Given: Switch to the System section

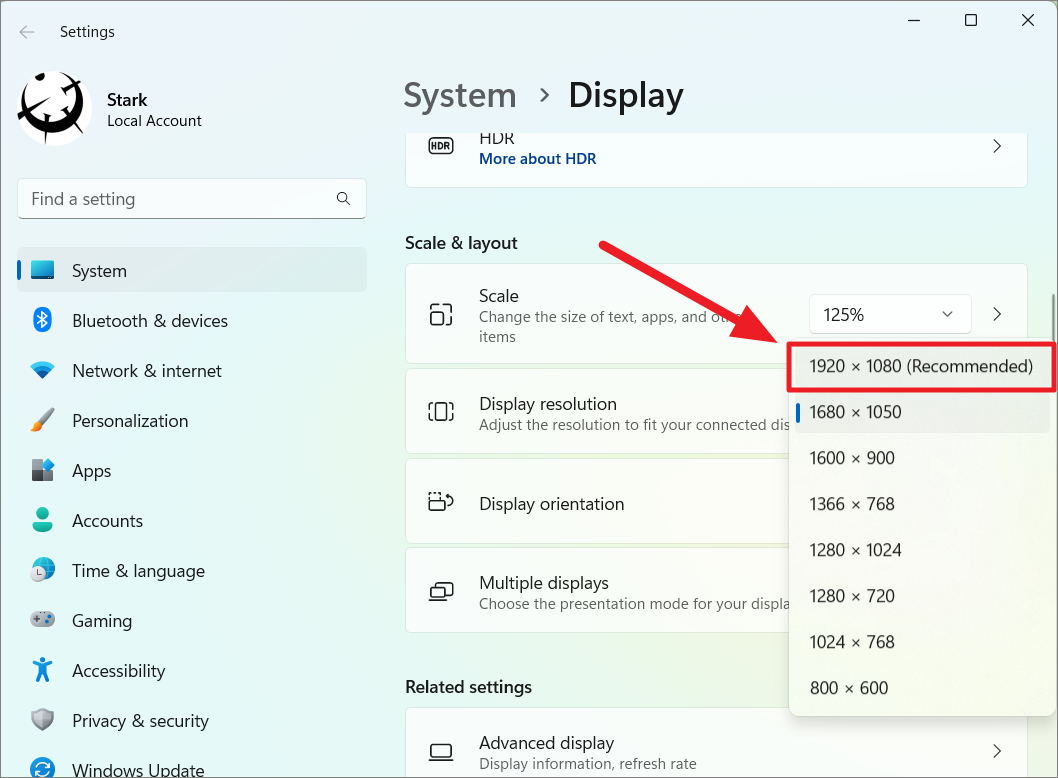Looking at the screenshot, I should coord(99,270).
